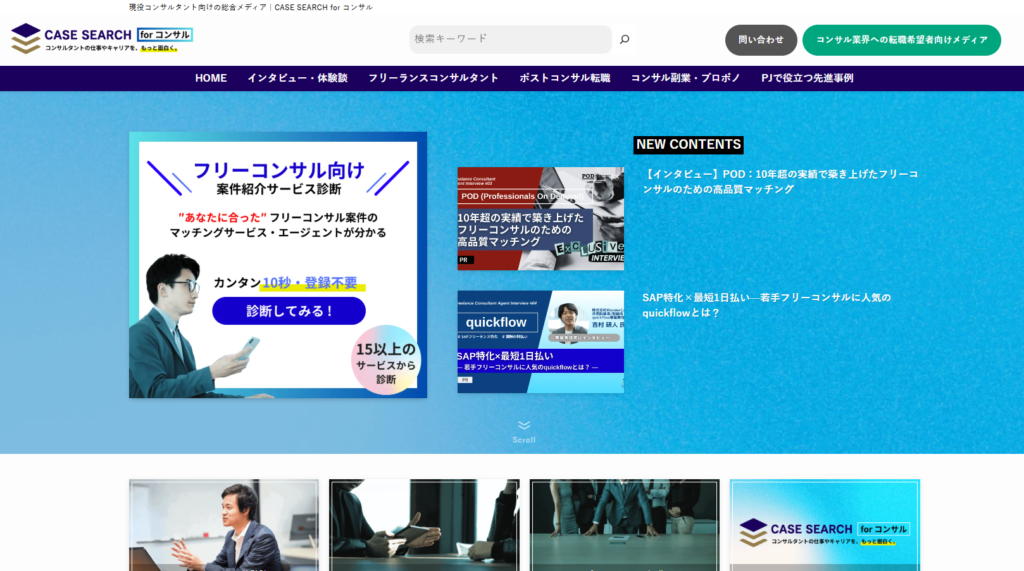Click the フリーコンサル向け banner heading

coord(279,171)
